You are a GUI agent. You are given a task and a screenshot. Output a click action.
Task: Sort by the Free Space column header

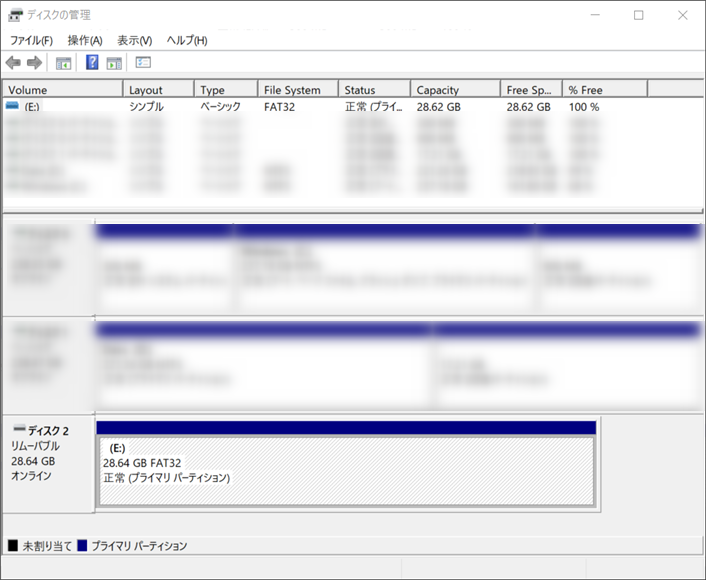[x=531, y=90]
